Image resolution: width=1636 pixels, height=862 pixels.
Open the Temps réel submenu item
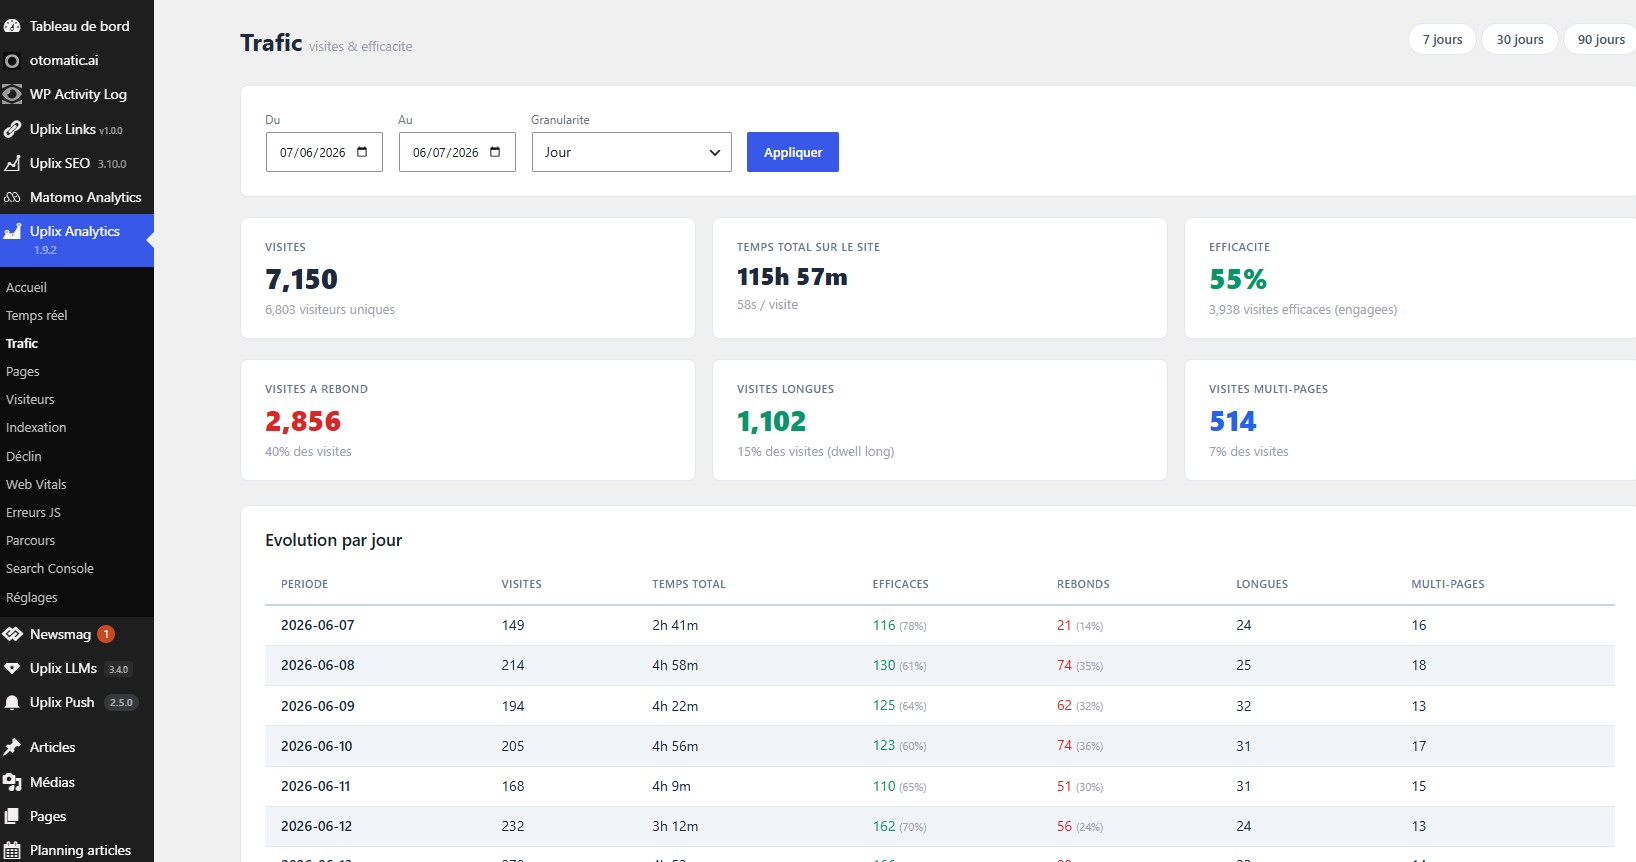click(37, 315)
